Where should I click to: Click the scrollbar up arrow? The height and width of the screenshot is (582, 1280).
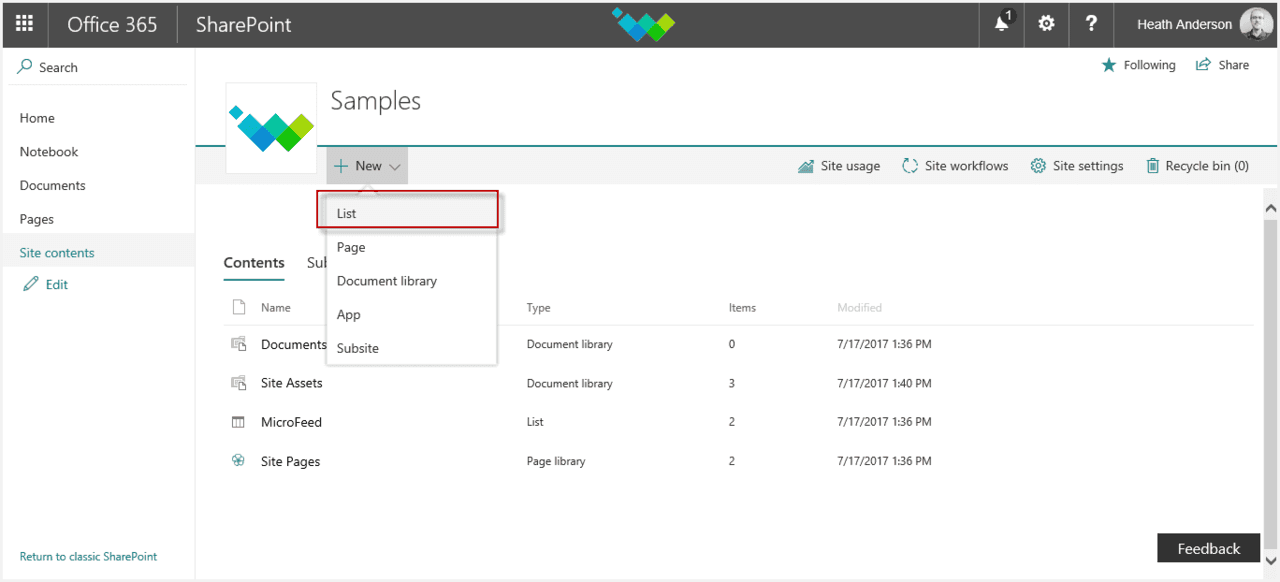tap(1271, 208)
